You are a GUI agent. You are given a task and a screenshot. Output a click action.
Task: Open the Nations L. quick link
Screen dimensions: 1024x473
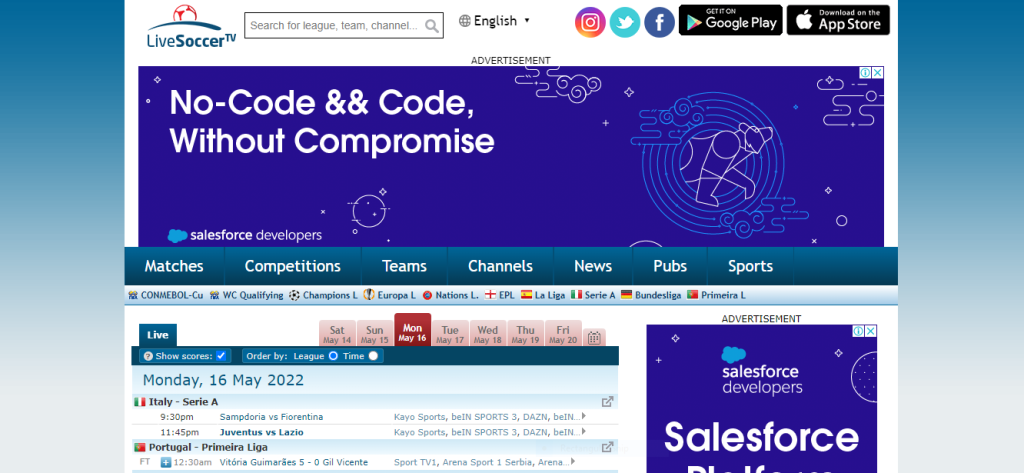(450, 295)
